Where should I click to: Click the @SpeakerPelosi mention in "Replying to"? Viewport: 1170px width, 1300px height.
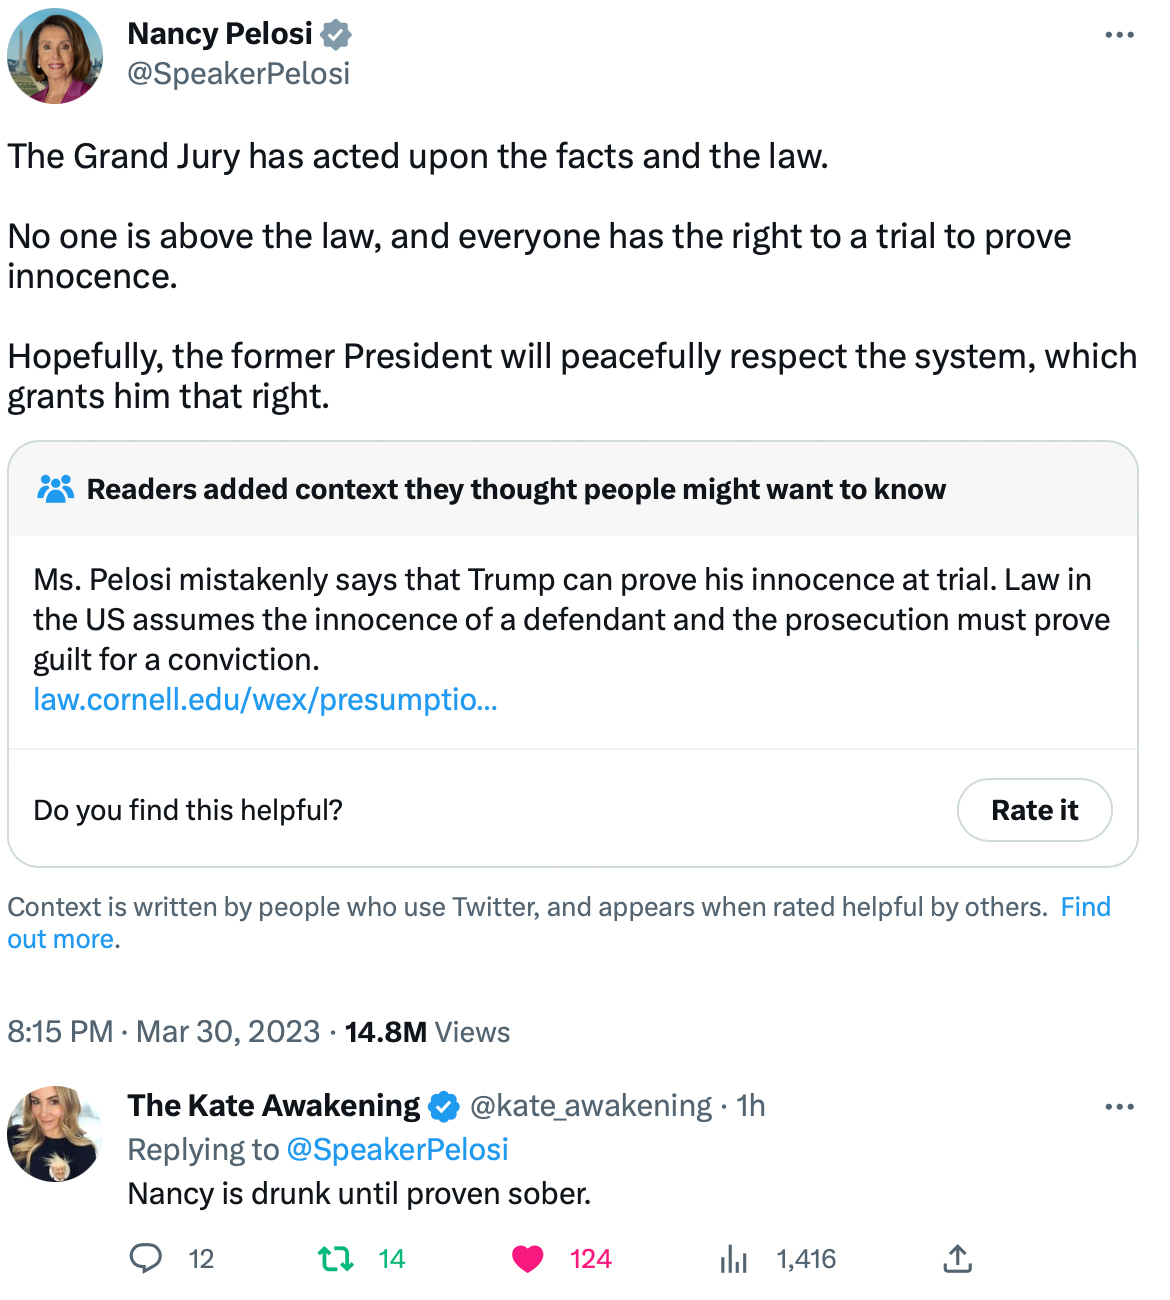coord(397,1150)
